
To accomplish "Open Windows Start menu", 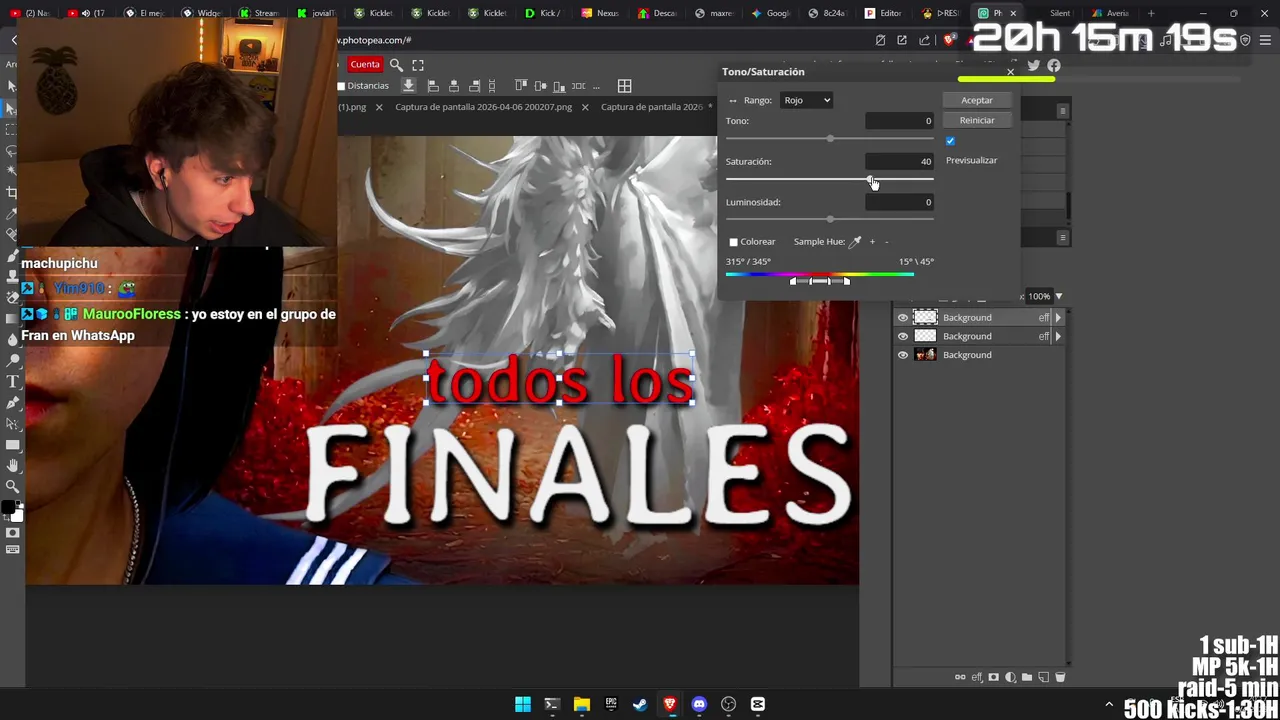I will tap(522, 704).
